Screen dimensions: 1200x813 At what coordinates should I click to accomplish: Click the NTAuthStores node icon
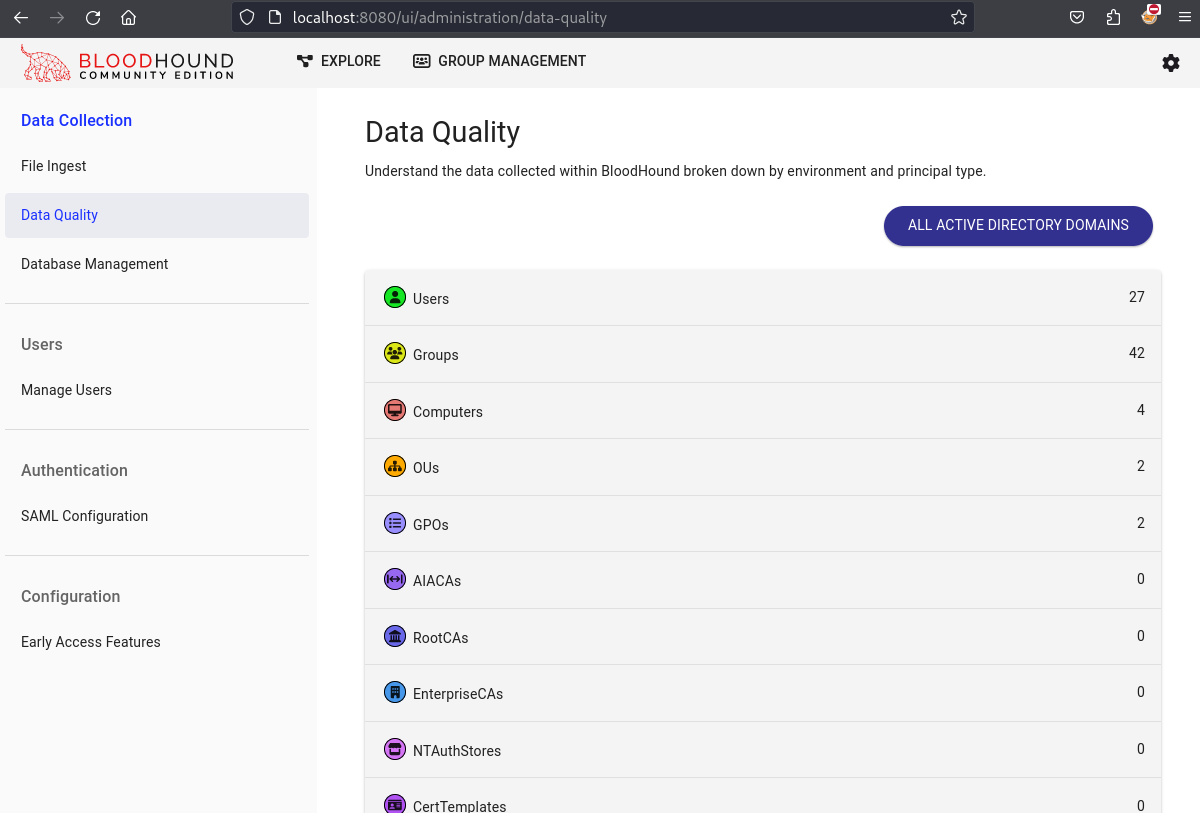tap(395, 749)
